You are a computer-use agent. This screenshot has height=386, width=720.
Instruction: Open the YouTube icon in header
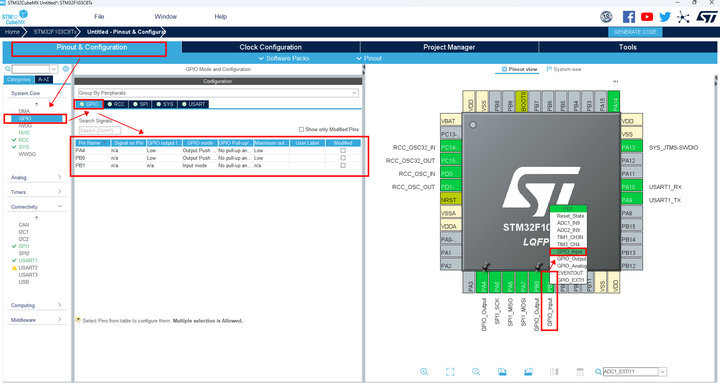(x=647, y=17)
